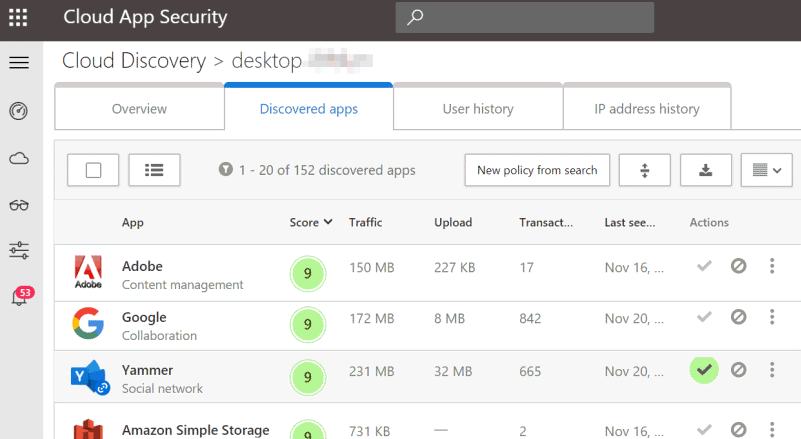Open Amazon Simple Storage app link
Viewport: 801px width, 439px height.
pyautogui.click(x=195, y=430)
